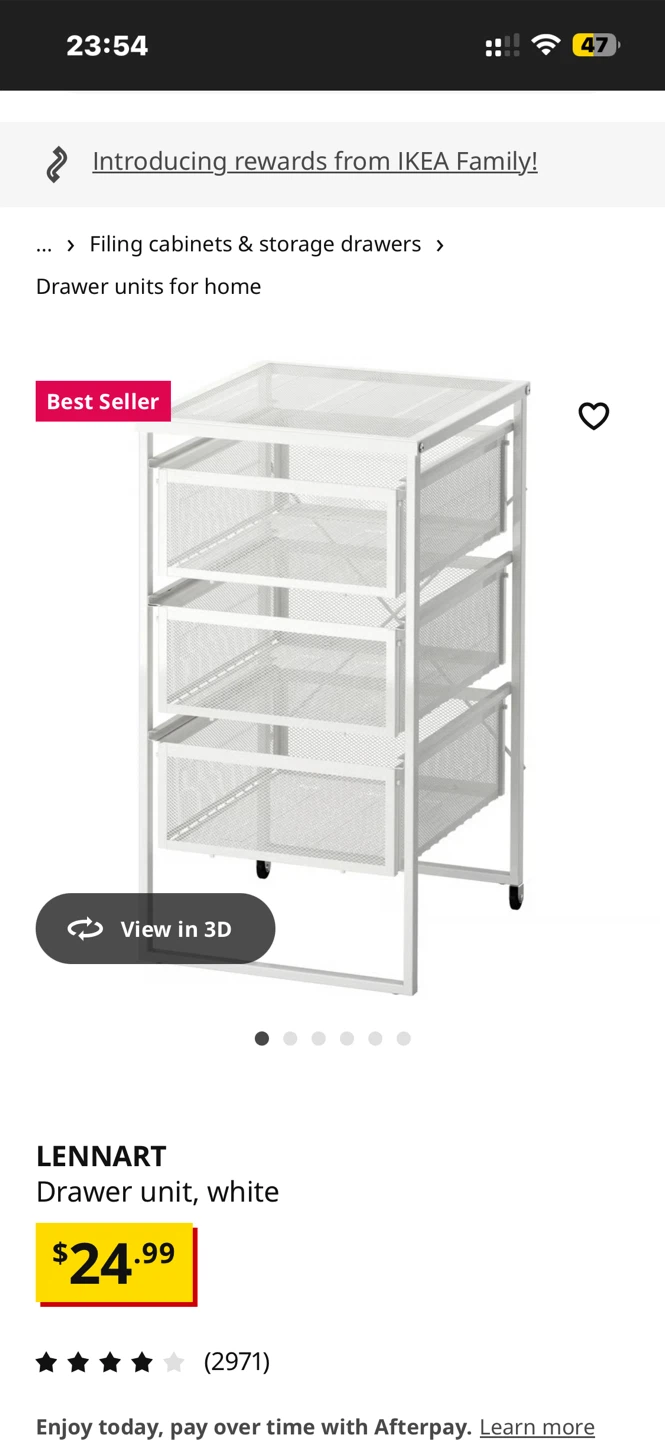The height and width of the screenshot is (1440, 665).
Task: Select the last image carousel dot
Action: 403,1039
